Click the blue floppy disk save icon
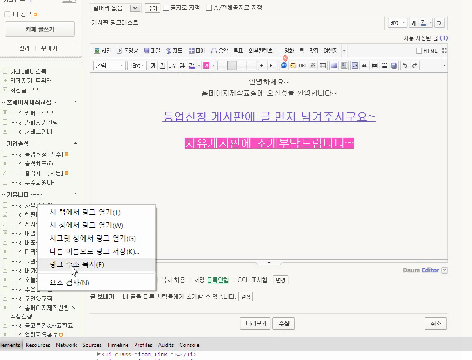 click(394, 65)
